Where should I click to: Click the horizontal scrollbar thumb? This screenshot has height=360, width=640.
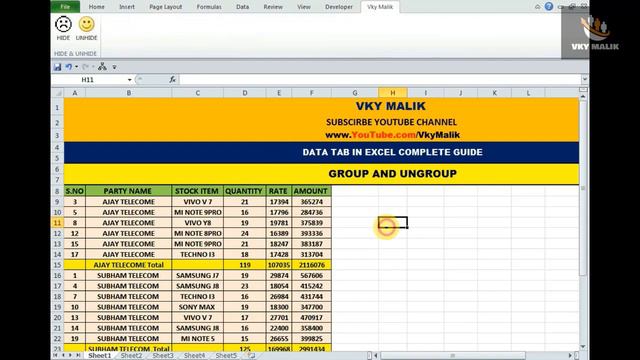point(453,356)
